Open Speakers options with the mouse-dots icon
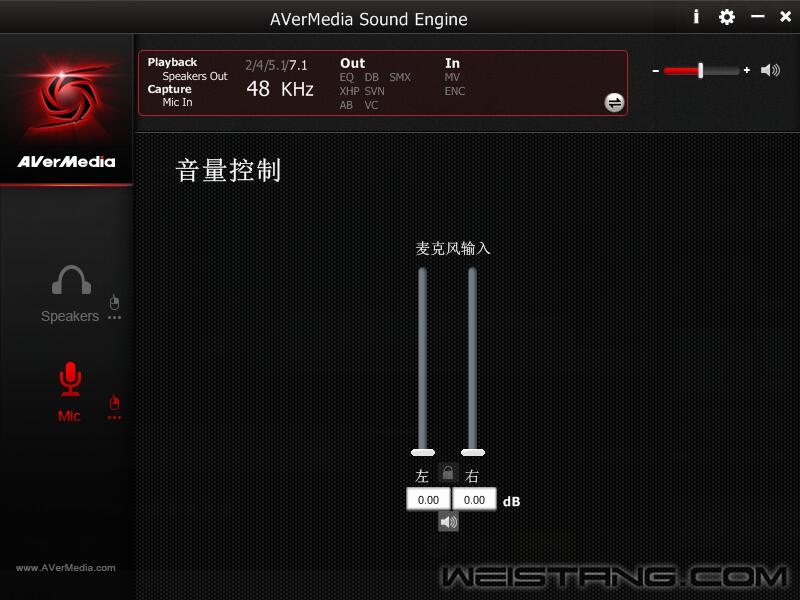Viewport: 800px width, 600px height. coord(114,308)
